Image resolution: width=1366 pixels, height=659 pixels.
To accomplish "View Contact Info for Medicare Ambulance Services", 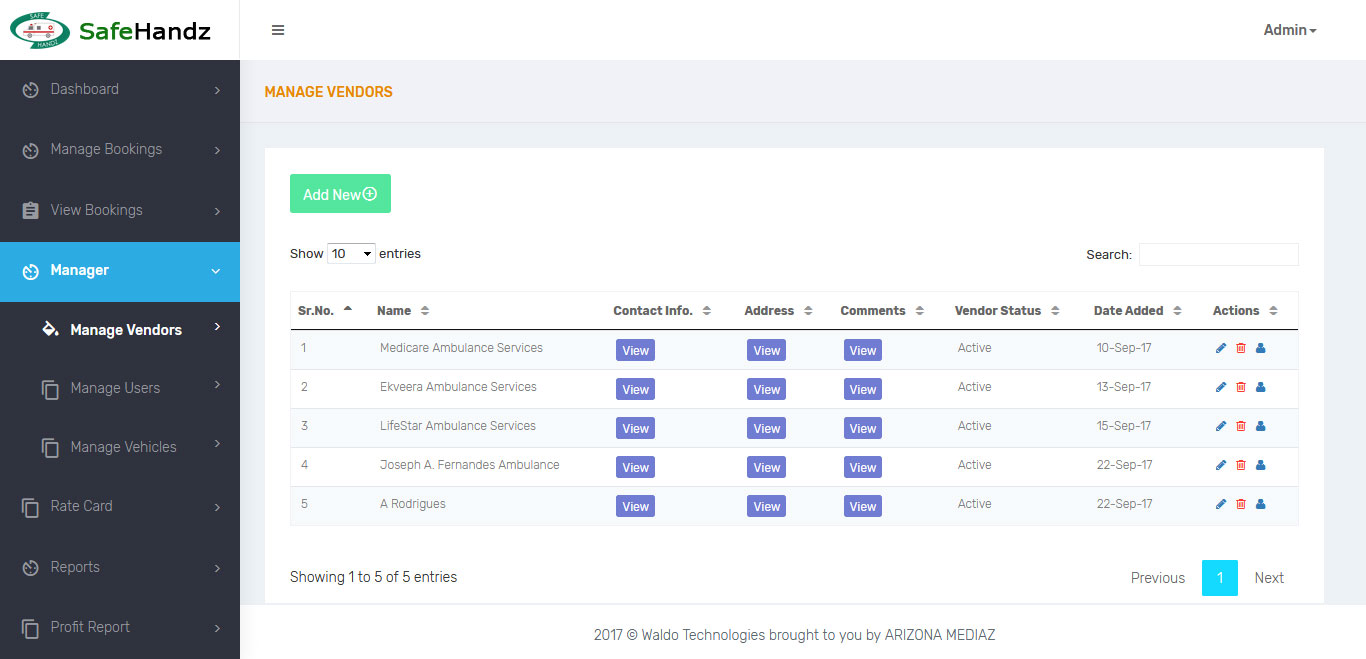I will 635,350.
